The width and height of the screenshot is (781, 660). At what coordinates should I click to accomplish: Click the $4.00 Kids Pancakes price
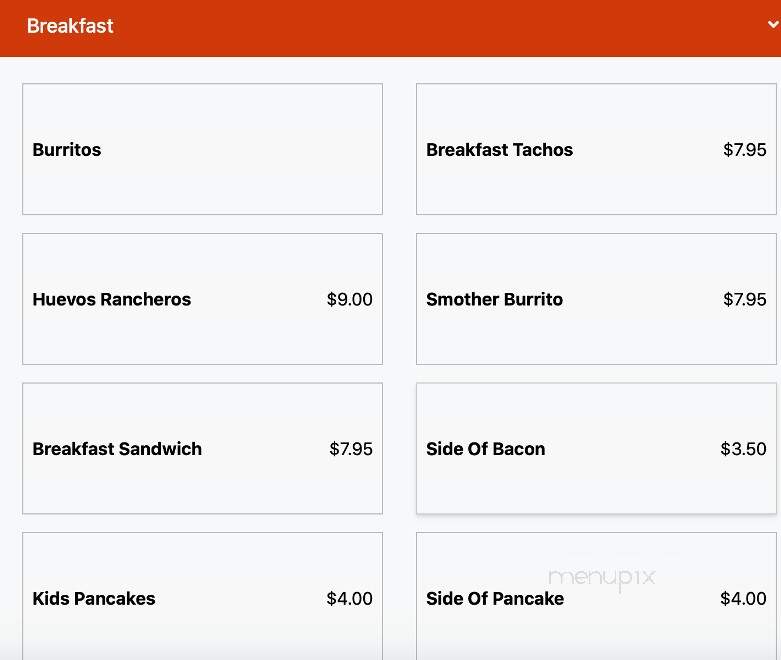[350, 598]
